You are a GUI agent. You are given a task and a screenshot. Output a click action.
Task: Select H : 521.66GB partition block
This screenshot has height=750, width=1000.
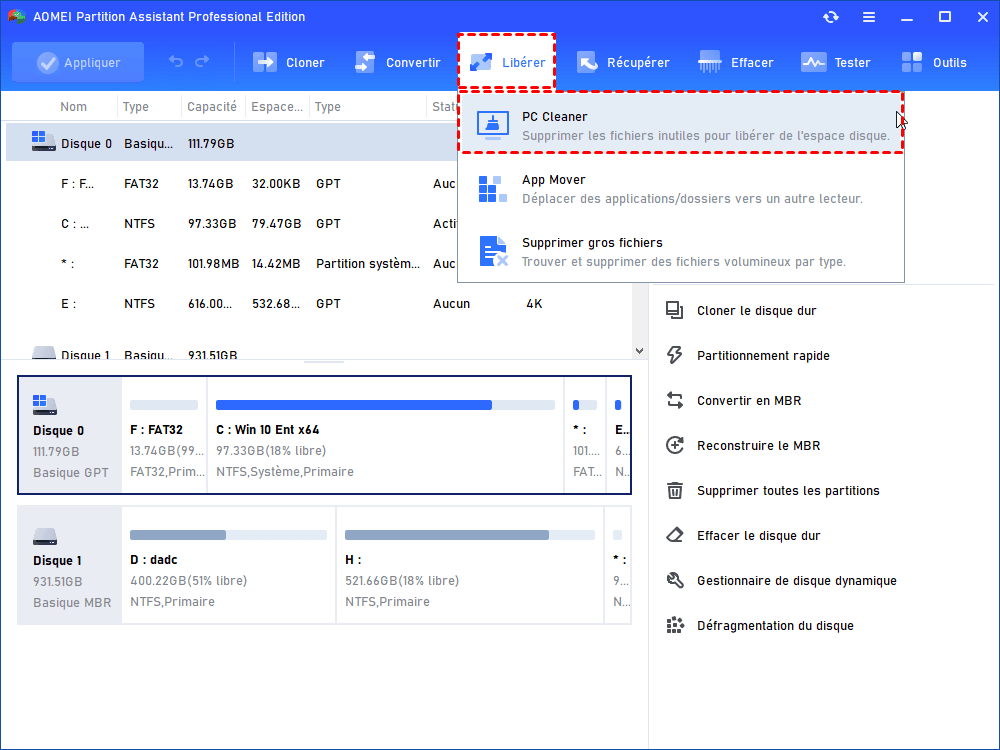(x=470, y=565)
